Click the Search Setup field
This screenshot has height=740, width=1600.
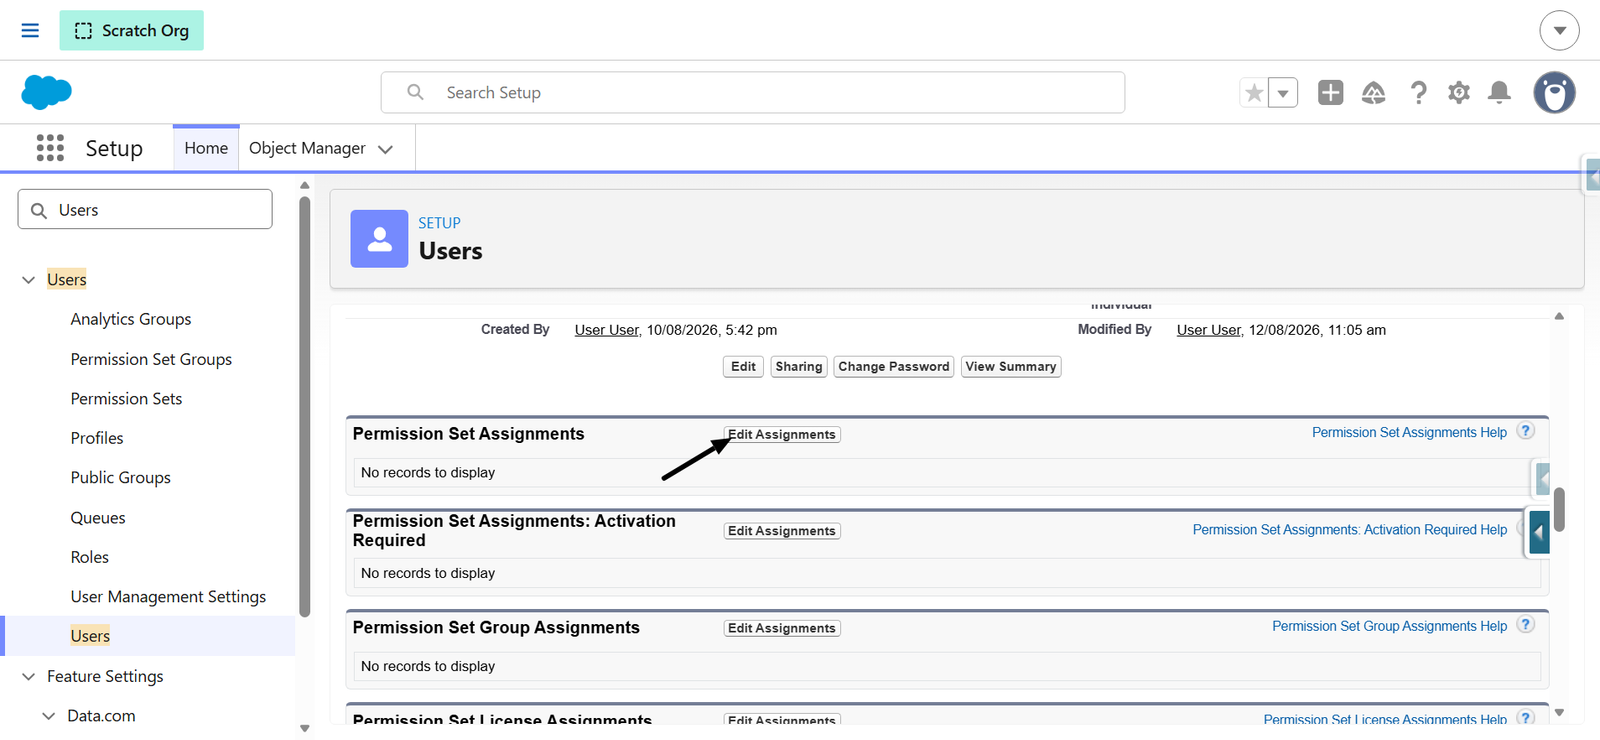752,92
